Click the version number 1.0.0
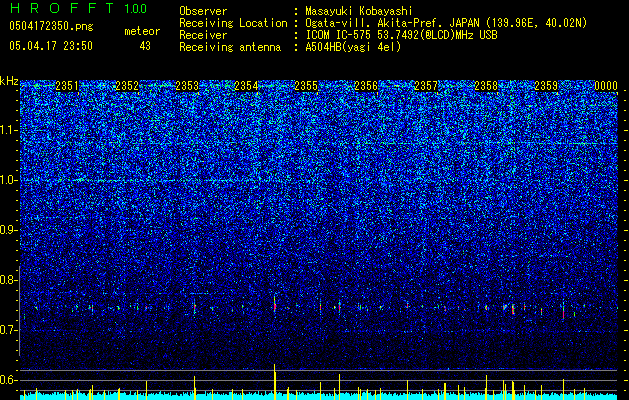This screenshot has height=400, width=629. click(135, 8)
